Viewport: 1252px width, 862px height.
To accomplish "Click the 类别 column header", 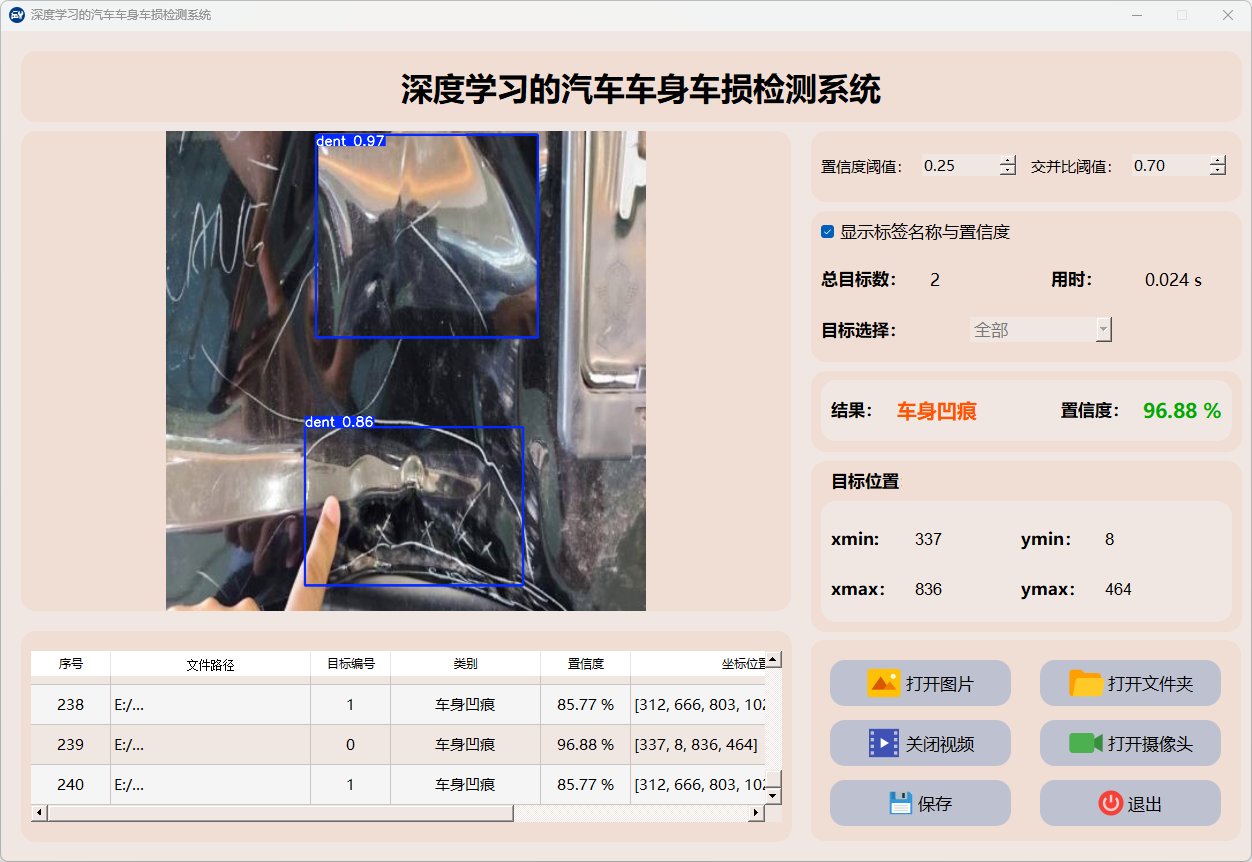I will pyautogui.click(x=465, y=664).
